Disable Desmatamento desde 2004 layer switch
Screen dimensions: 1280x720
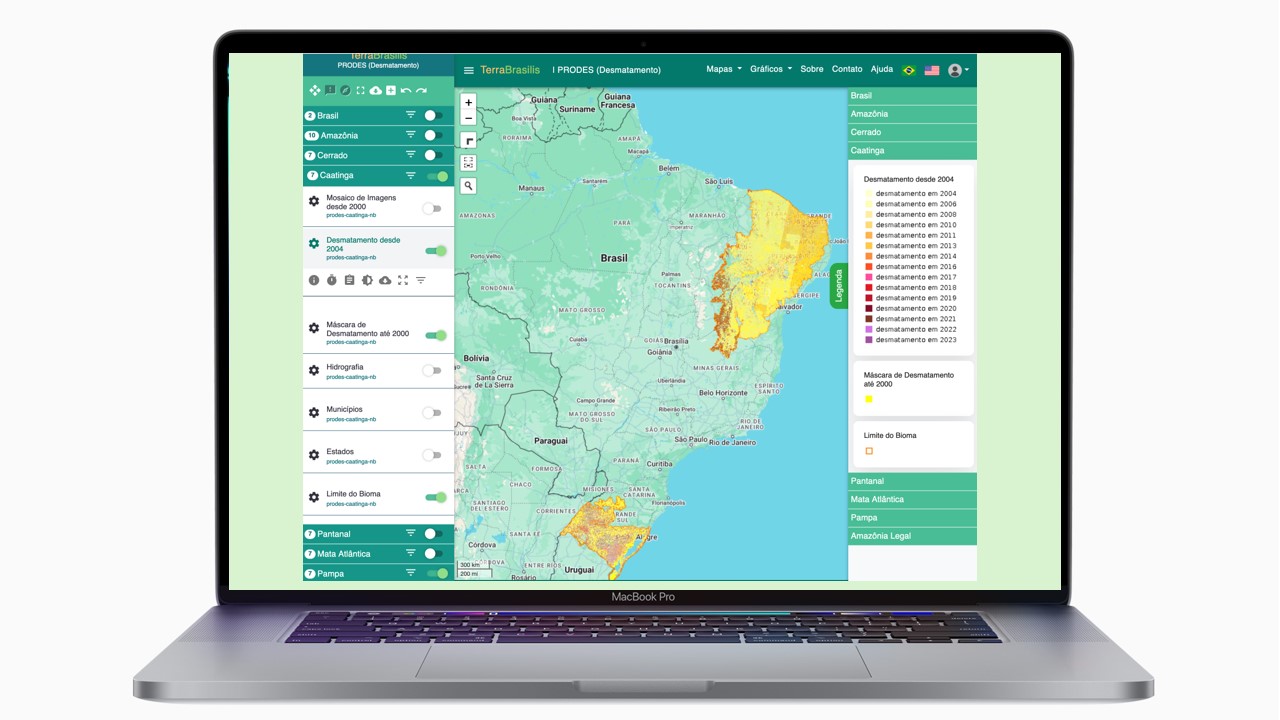pos(436,251)
